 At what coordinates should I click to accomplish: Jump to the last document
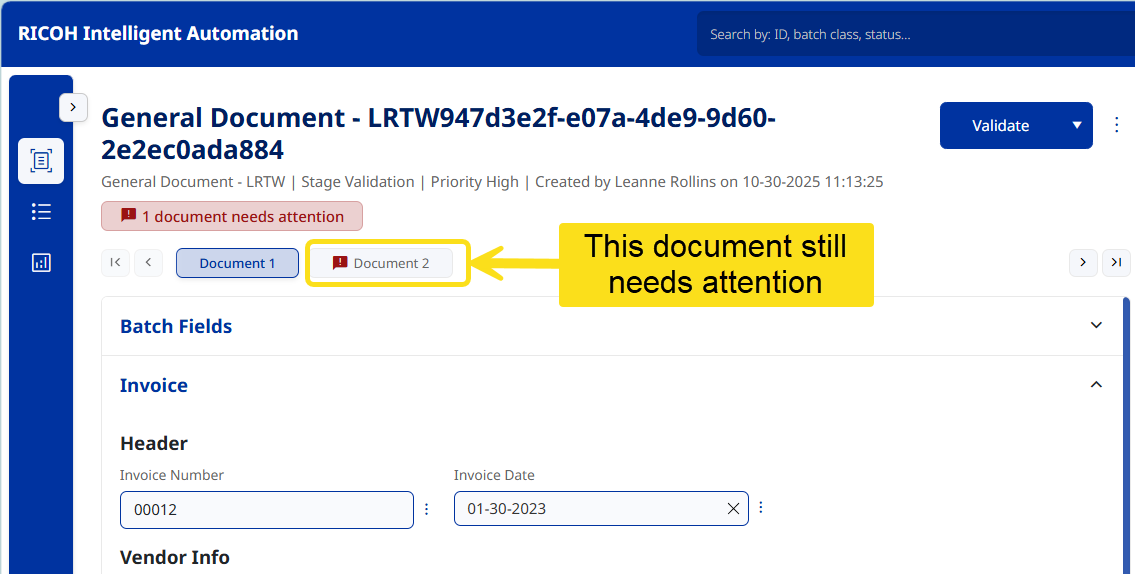(x=1116, y=262)
